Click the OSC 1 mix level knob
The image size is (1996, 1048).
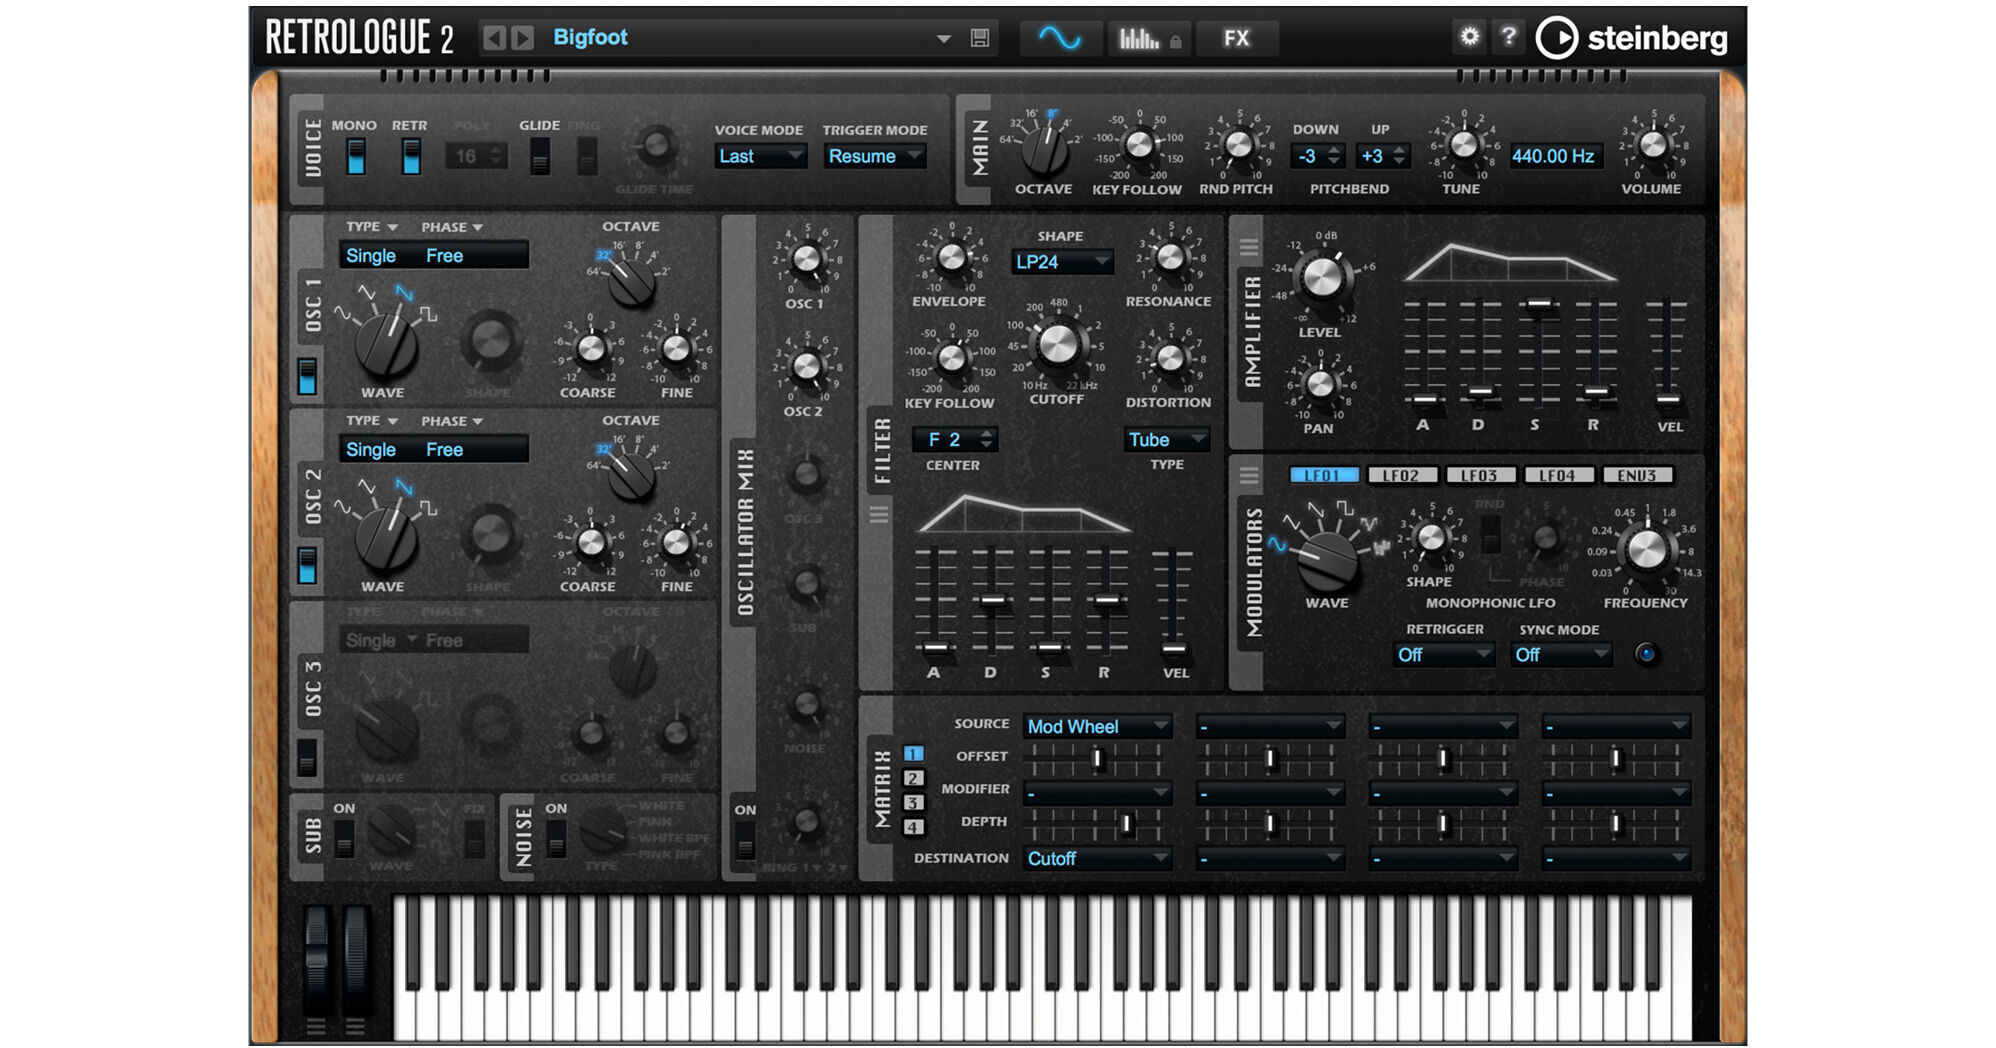[806, 260]
